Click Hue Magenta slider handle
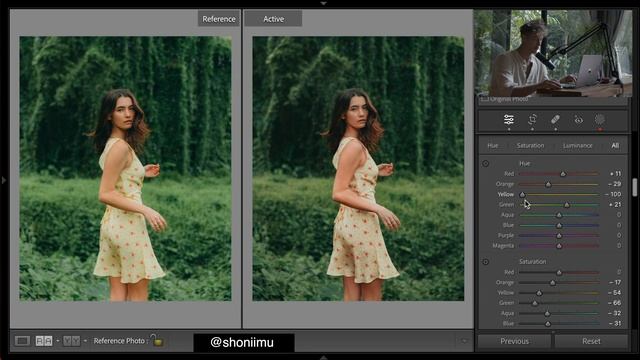Viewport: 640px width, 360px height. coord(559,246)
